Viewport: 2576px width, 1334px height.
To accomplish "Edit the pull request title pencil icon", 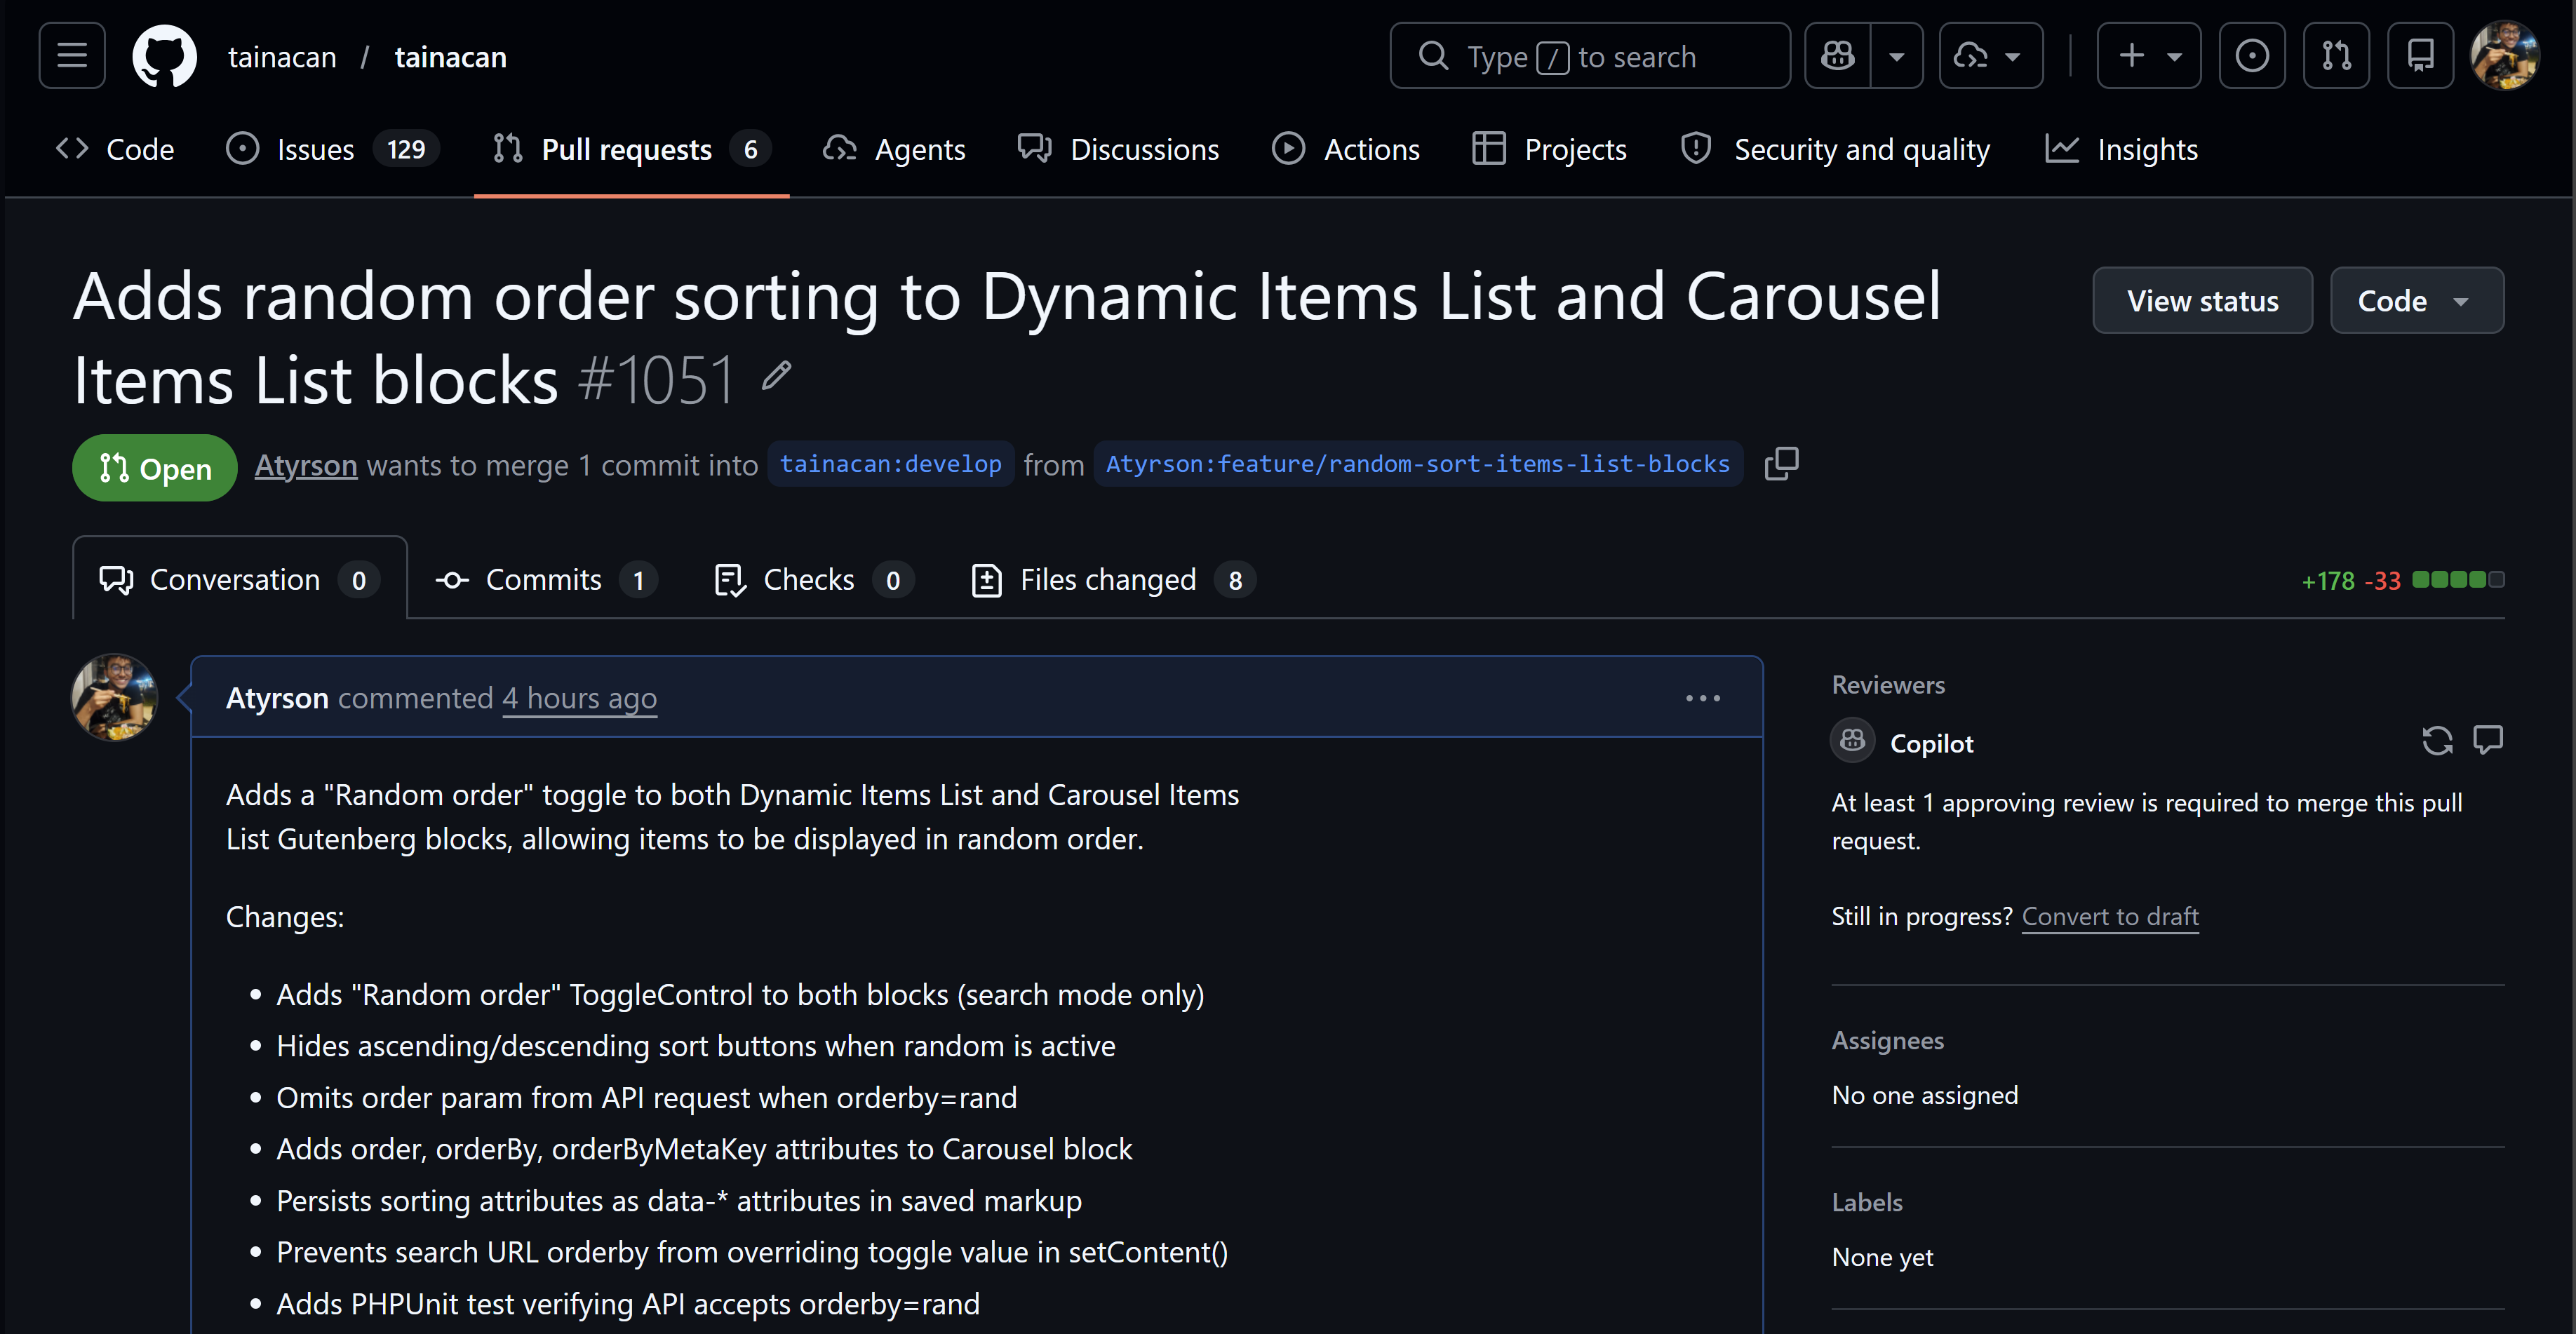I will coord(776,376).
